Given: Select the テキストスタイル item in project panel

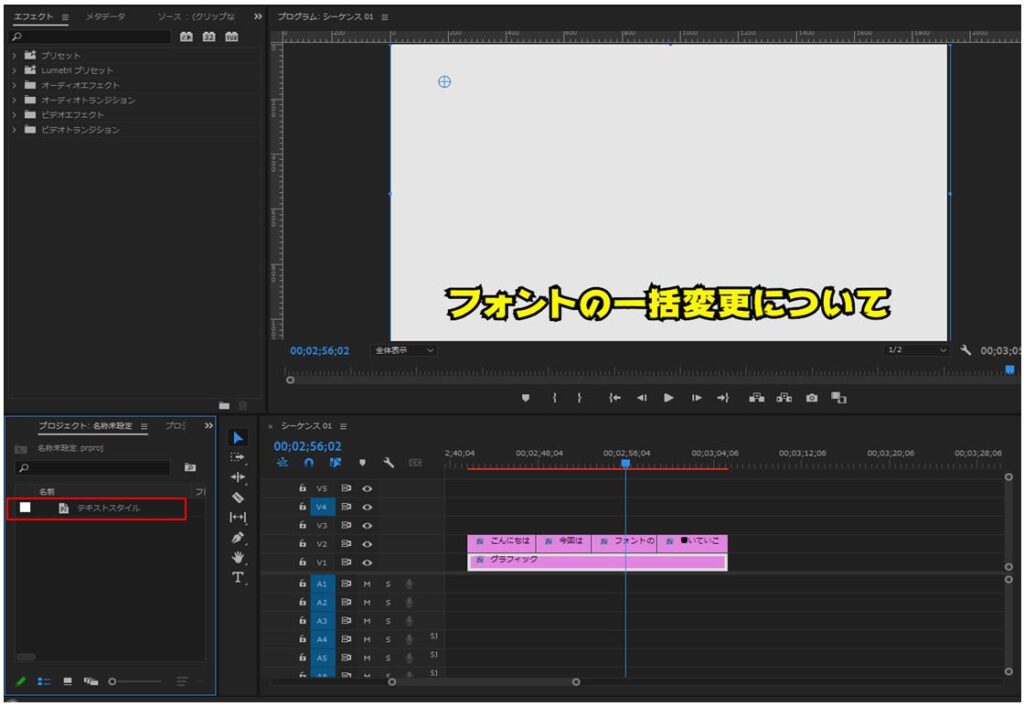Looking at the screenshot, I should click(x=108, y=508).
